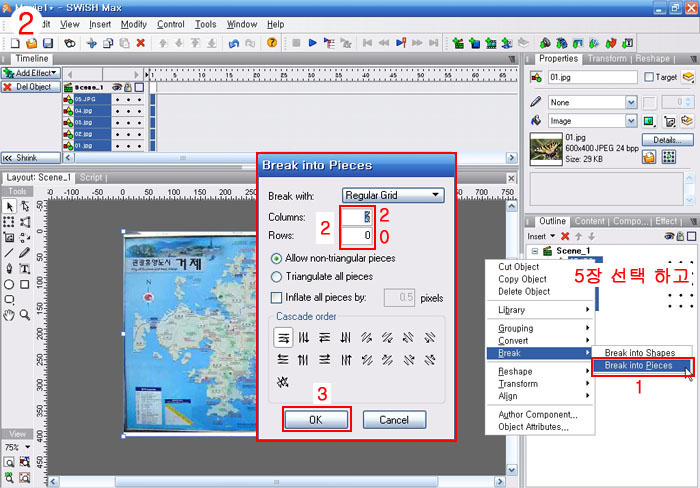Select the arrow Selection tool
Screen dimensions: 700x488
click(x=9, y=207)
